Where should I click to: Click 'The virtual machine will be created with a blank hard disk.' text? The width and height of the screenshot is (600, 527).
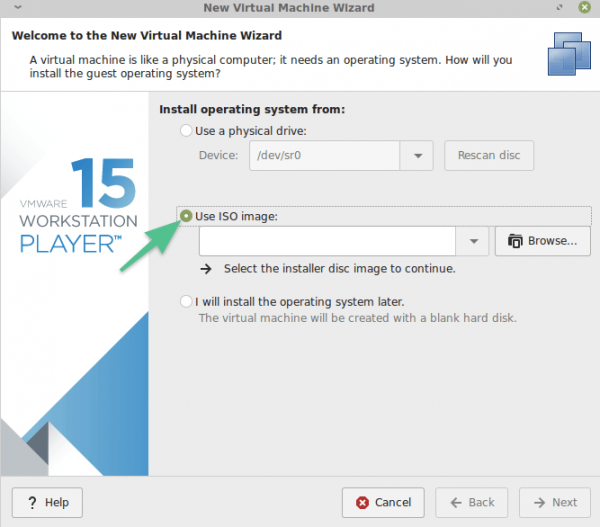click(x=357, y=318)
